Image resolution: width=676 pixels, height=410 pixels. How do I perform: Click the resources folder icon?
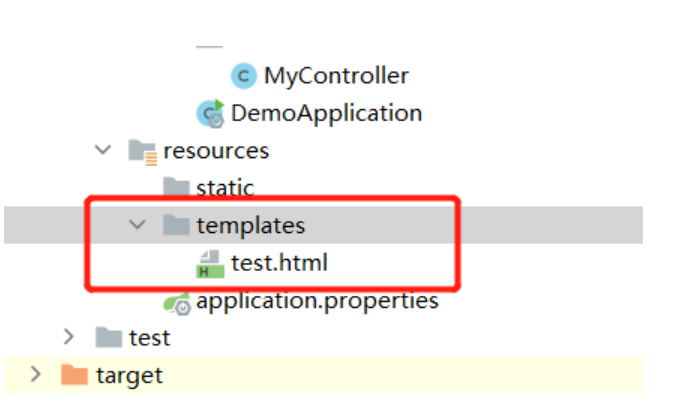142,151
